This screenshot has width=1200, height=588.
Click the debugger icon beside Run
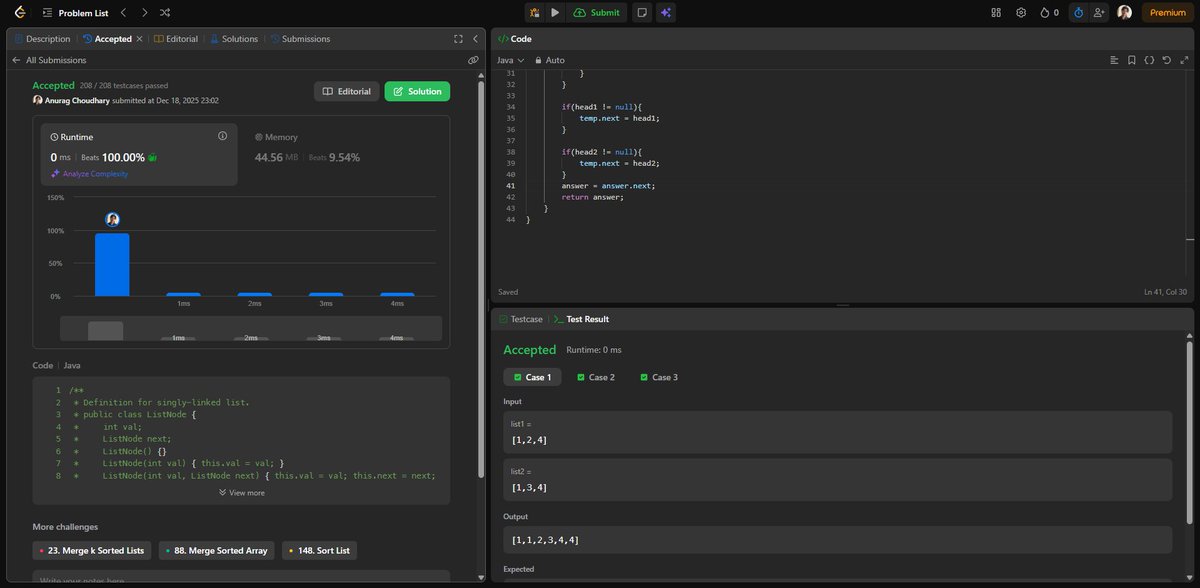(x=535, y=12)
